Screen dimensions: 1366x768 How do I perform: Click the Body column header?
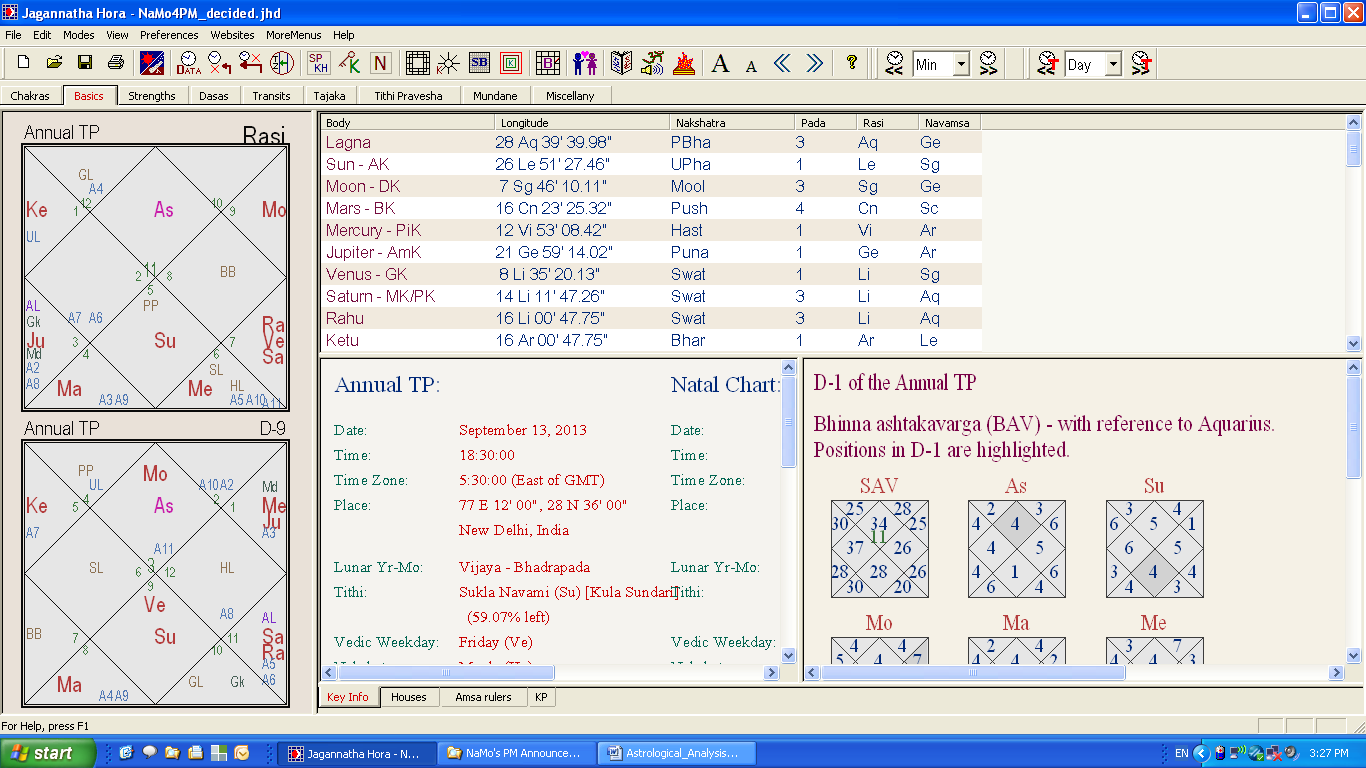(x=407, y=122)
